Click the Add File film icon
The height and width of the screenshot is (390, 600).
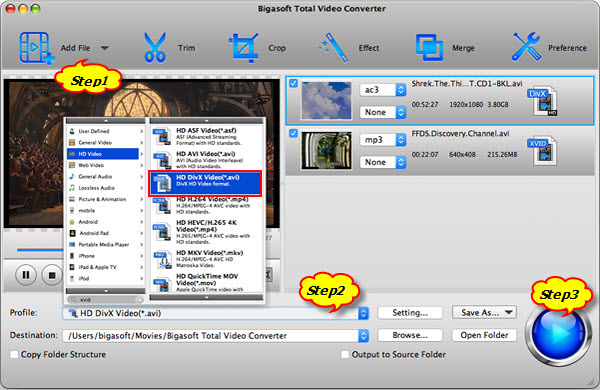pyautogui.click(x=36, y=48)
